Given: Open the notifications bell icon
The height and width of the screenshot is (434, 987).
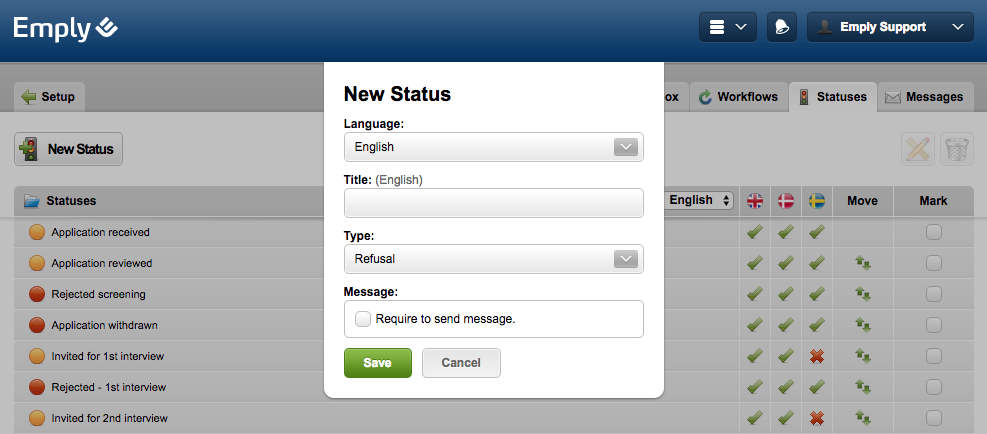Looking at the screenshot, I should (x=781, y=27).
